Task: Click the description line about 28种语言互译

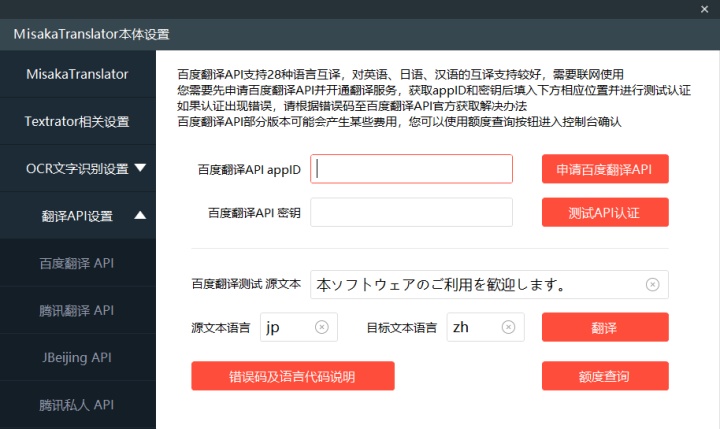Action: (400, 74)
